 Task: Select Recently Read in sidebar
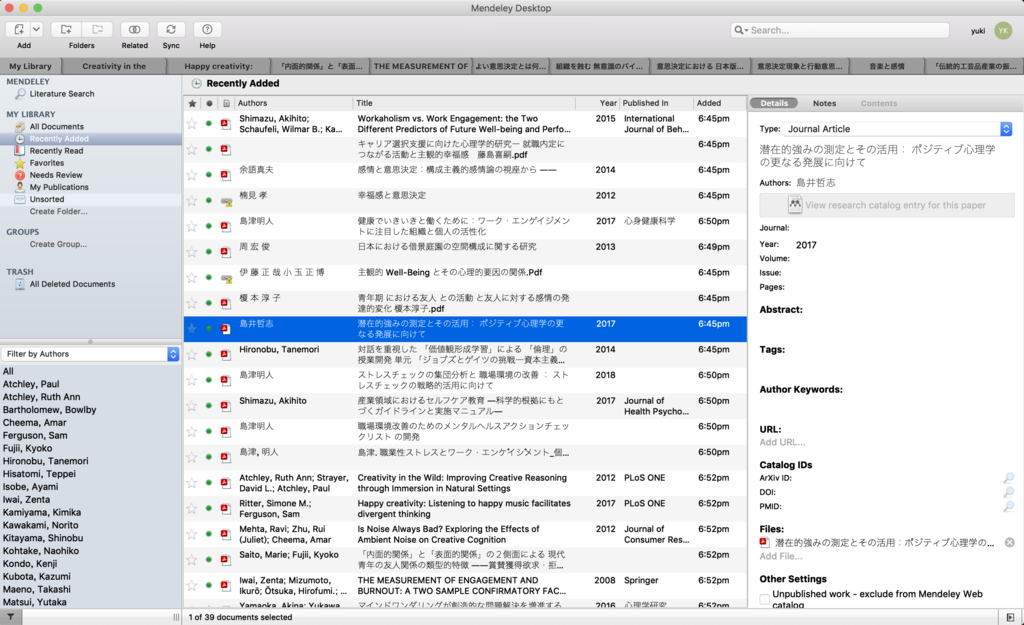[56, 151]
